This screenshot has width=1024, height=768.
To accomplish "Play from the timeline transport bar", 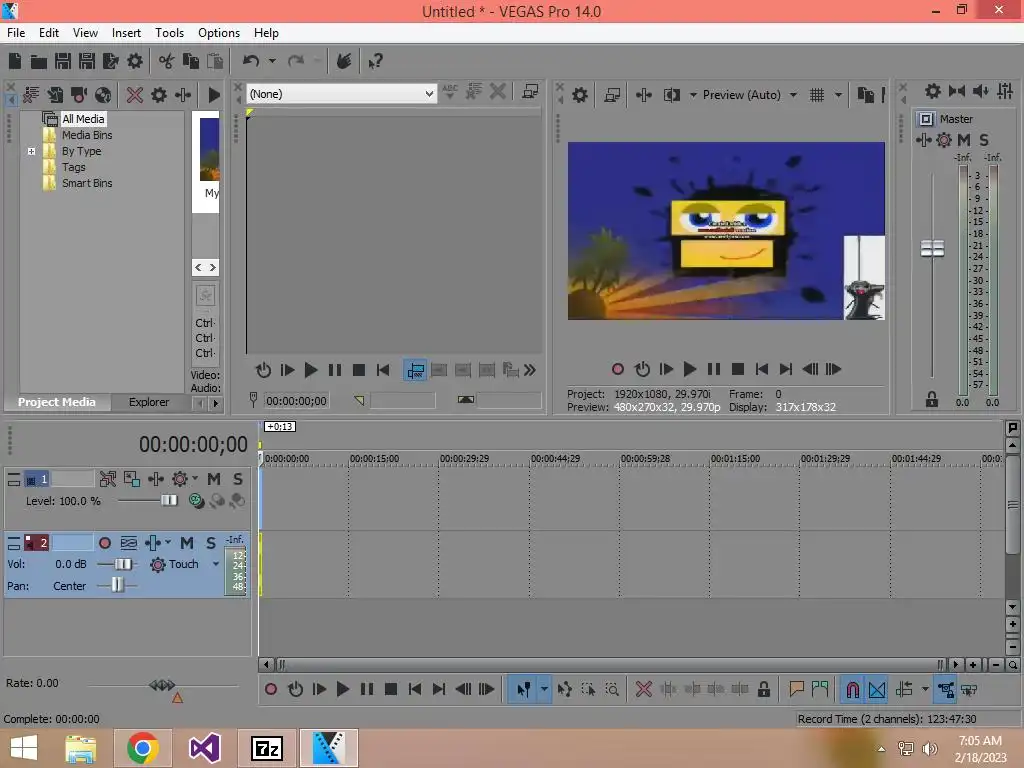I will click(x=342, y=689).
